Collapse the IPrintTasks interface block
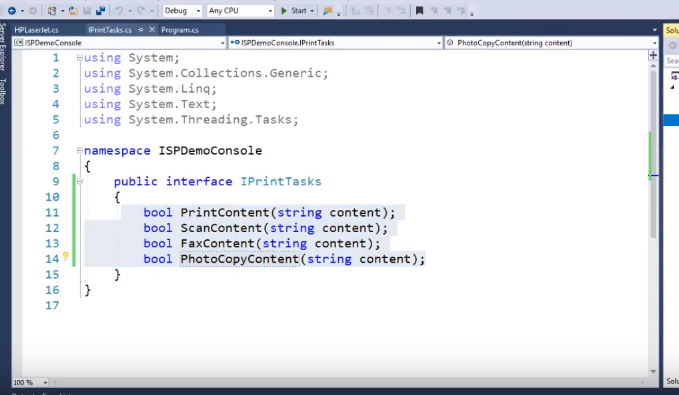679x395 pixels. [x=80, y=181]
